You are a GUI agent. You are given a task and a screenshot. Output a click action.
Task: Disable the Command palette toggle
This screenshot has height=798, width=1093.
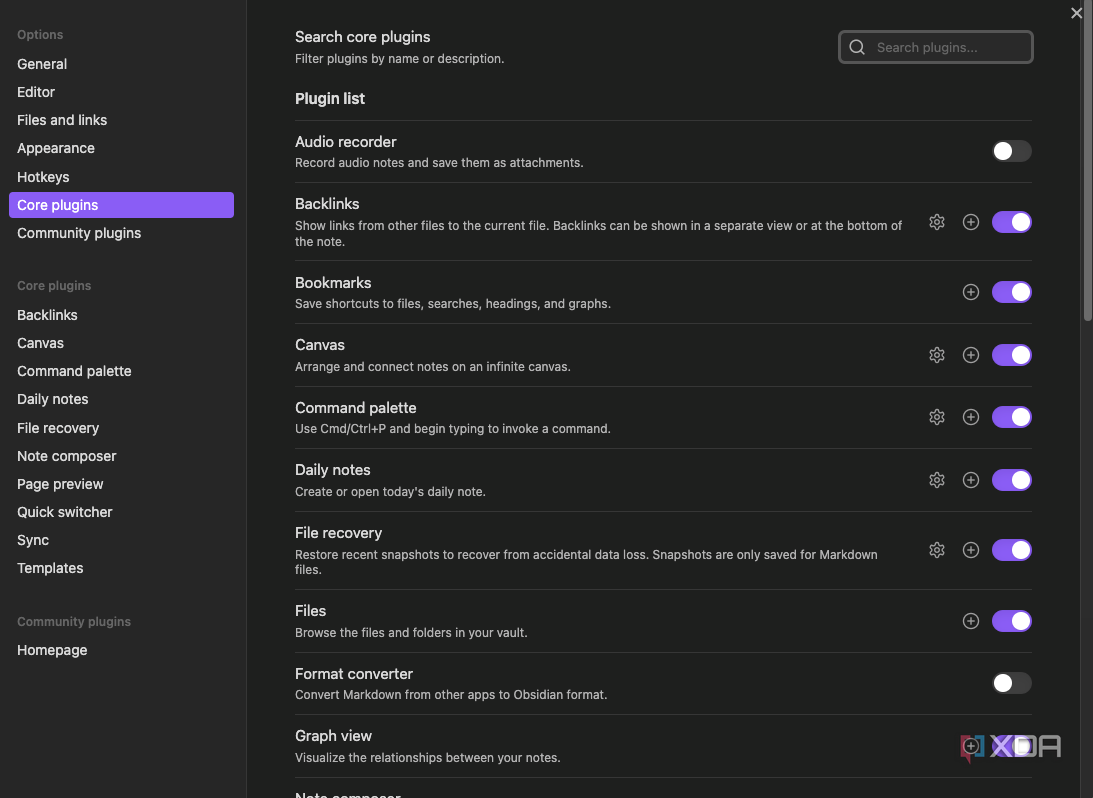(x=1011, y=417)
